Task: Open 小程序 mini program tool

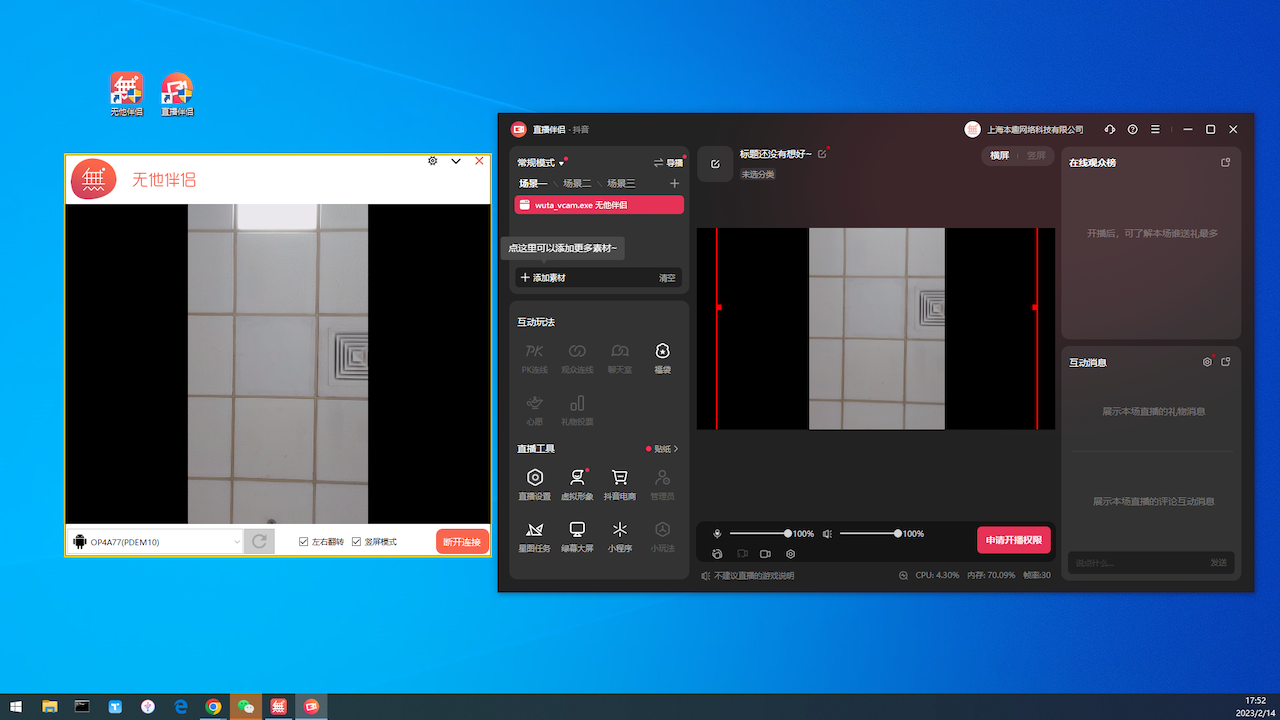Action: [x=620, y=536]
